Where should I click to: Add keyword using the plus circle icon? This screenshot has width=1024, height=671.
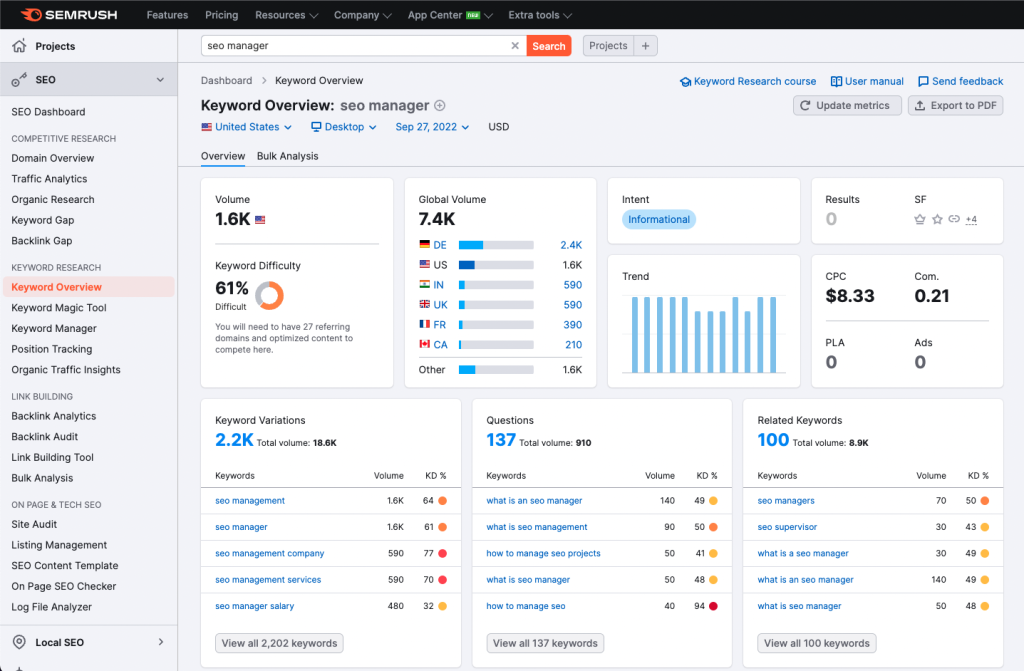[440, 105]
